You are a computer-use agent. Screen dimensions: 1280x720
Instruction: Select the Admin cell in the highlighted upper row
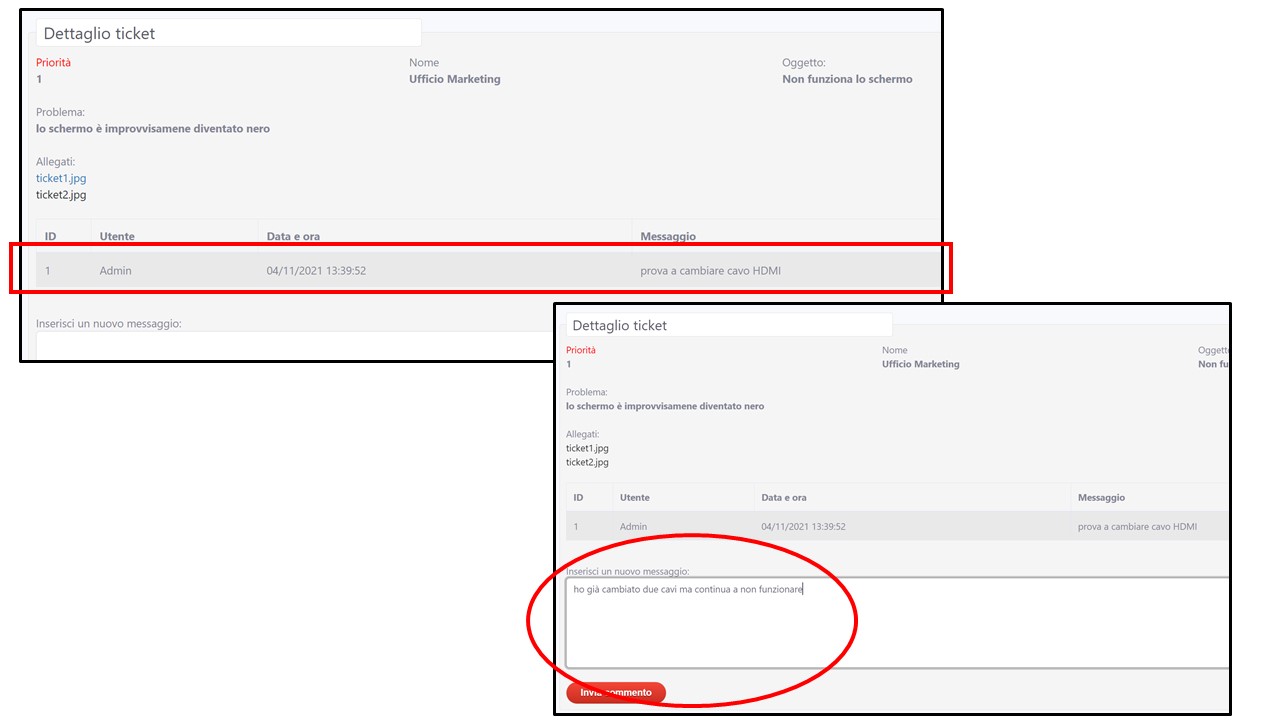point(115,270)
